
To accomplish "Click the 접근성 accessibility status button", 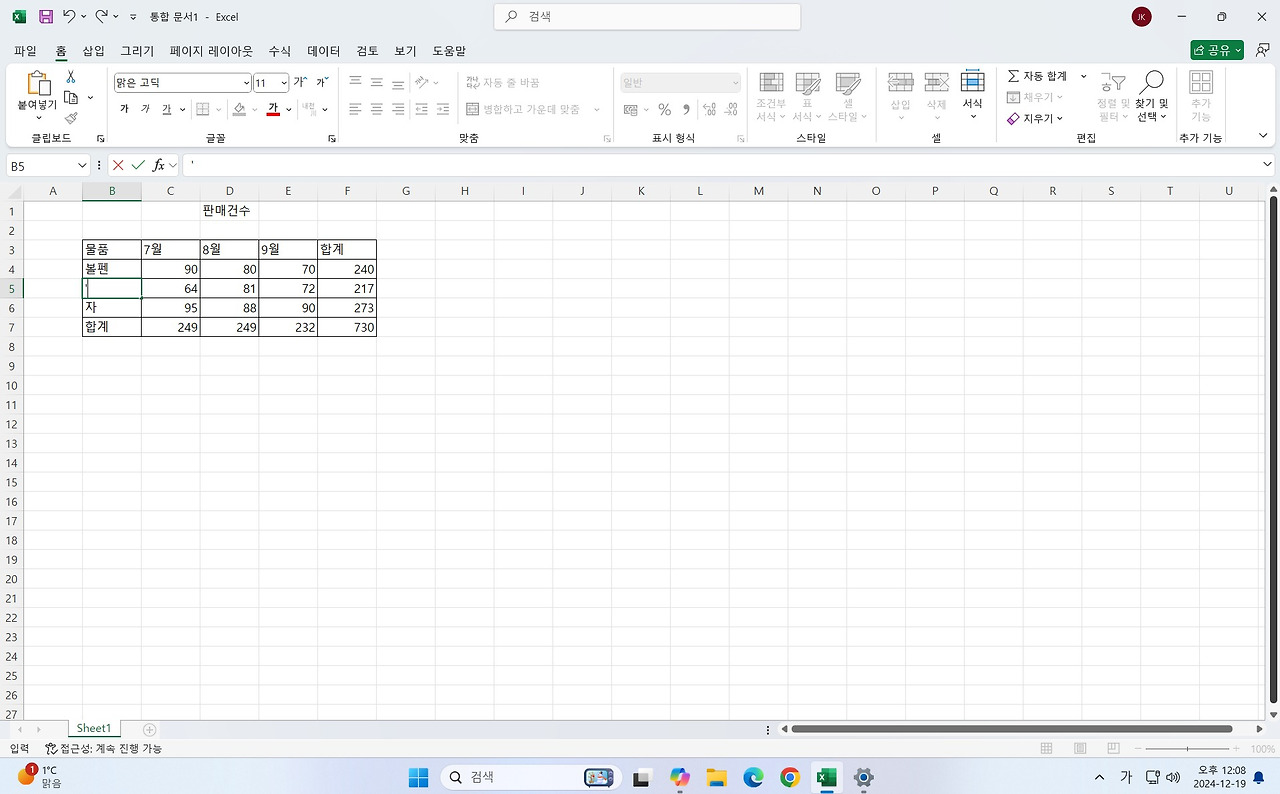I will pos(103,749).
